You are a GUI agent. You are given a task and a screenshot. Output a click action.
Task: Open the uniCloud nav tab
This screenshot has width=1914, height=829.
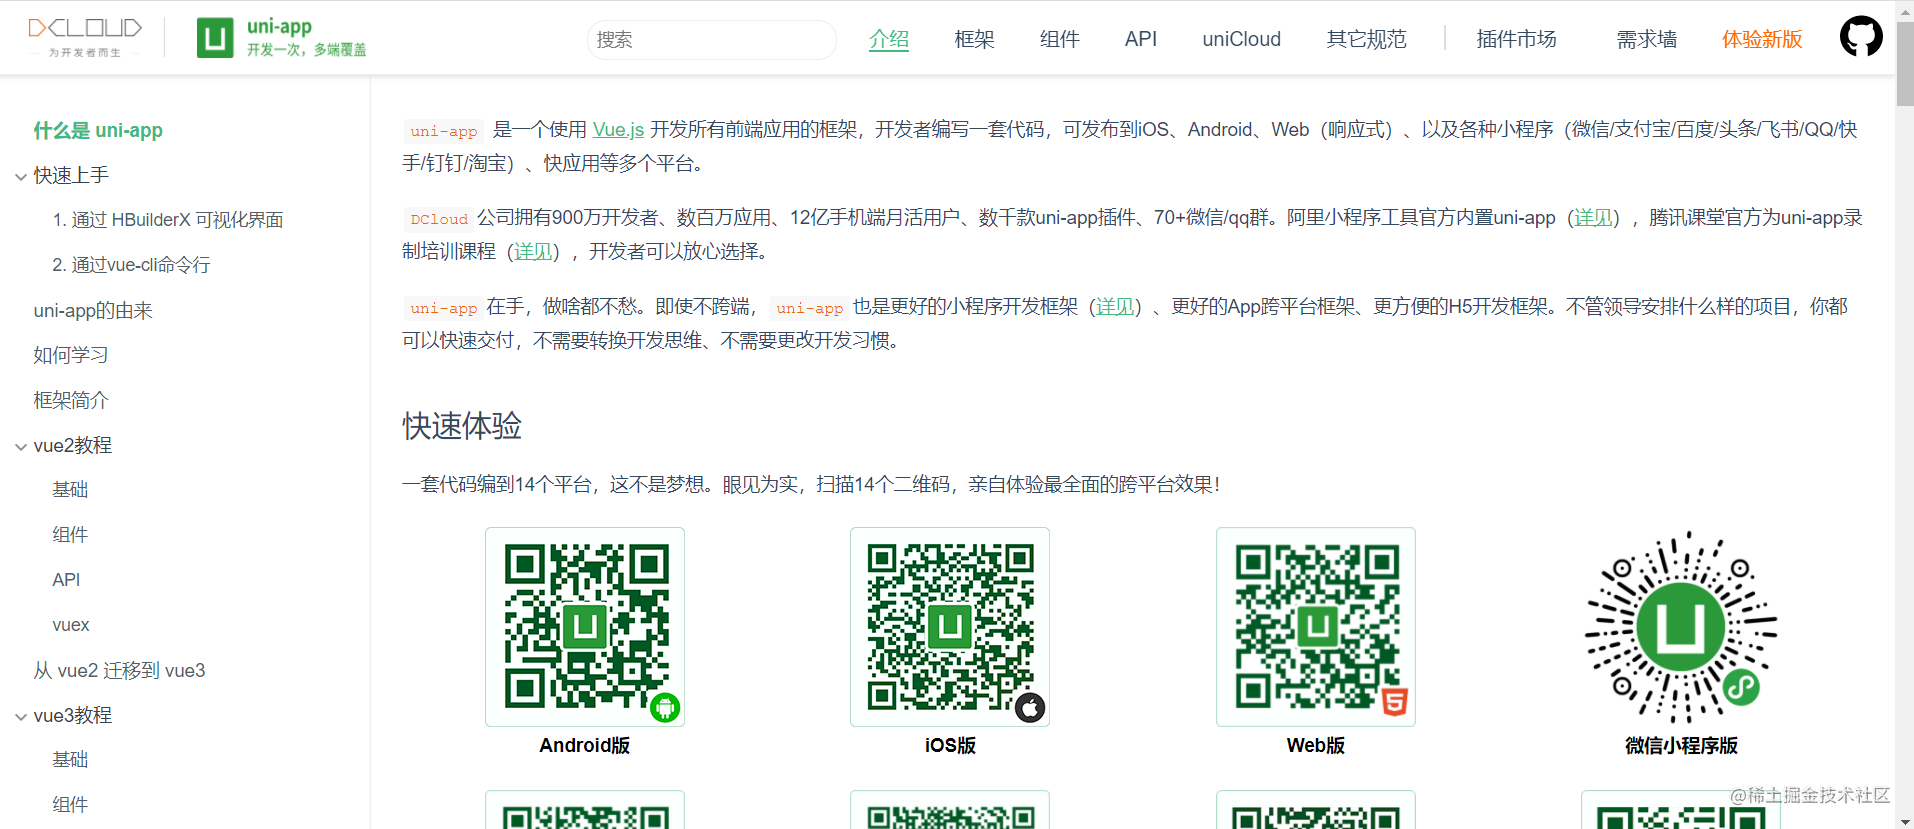point(1241,39)
